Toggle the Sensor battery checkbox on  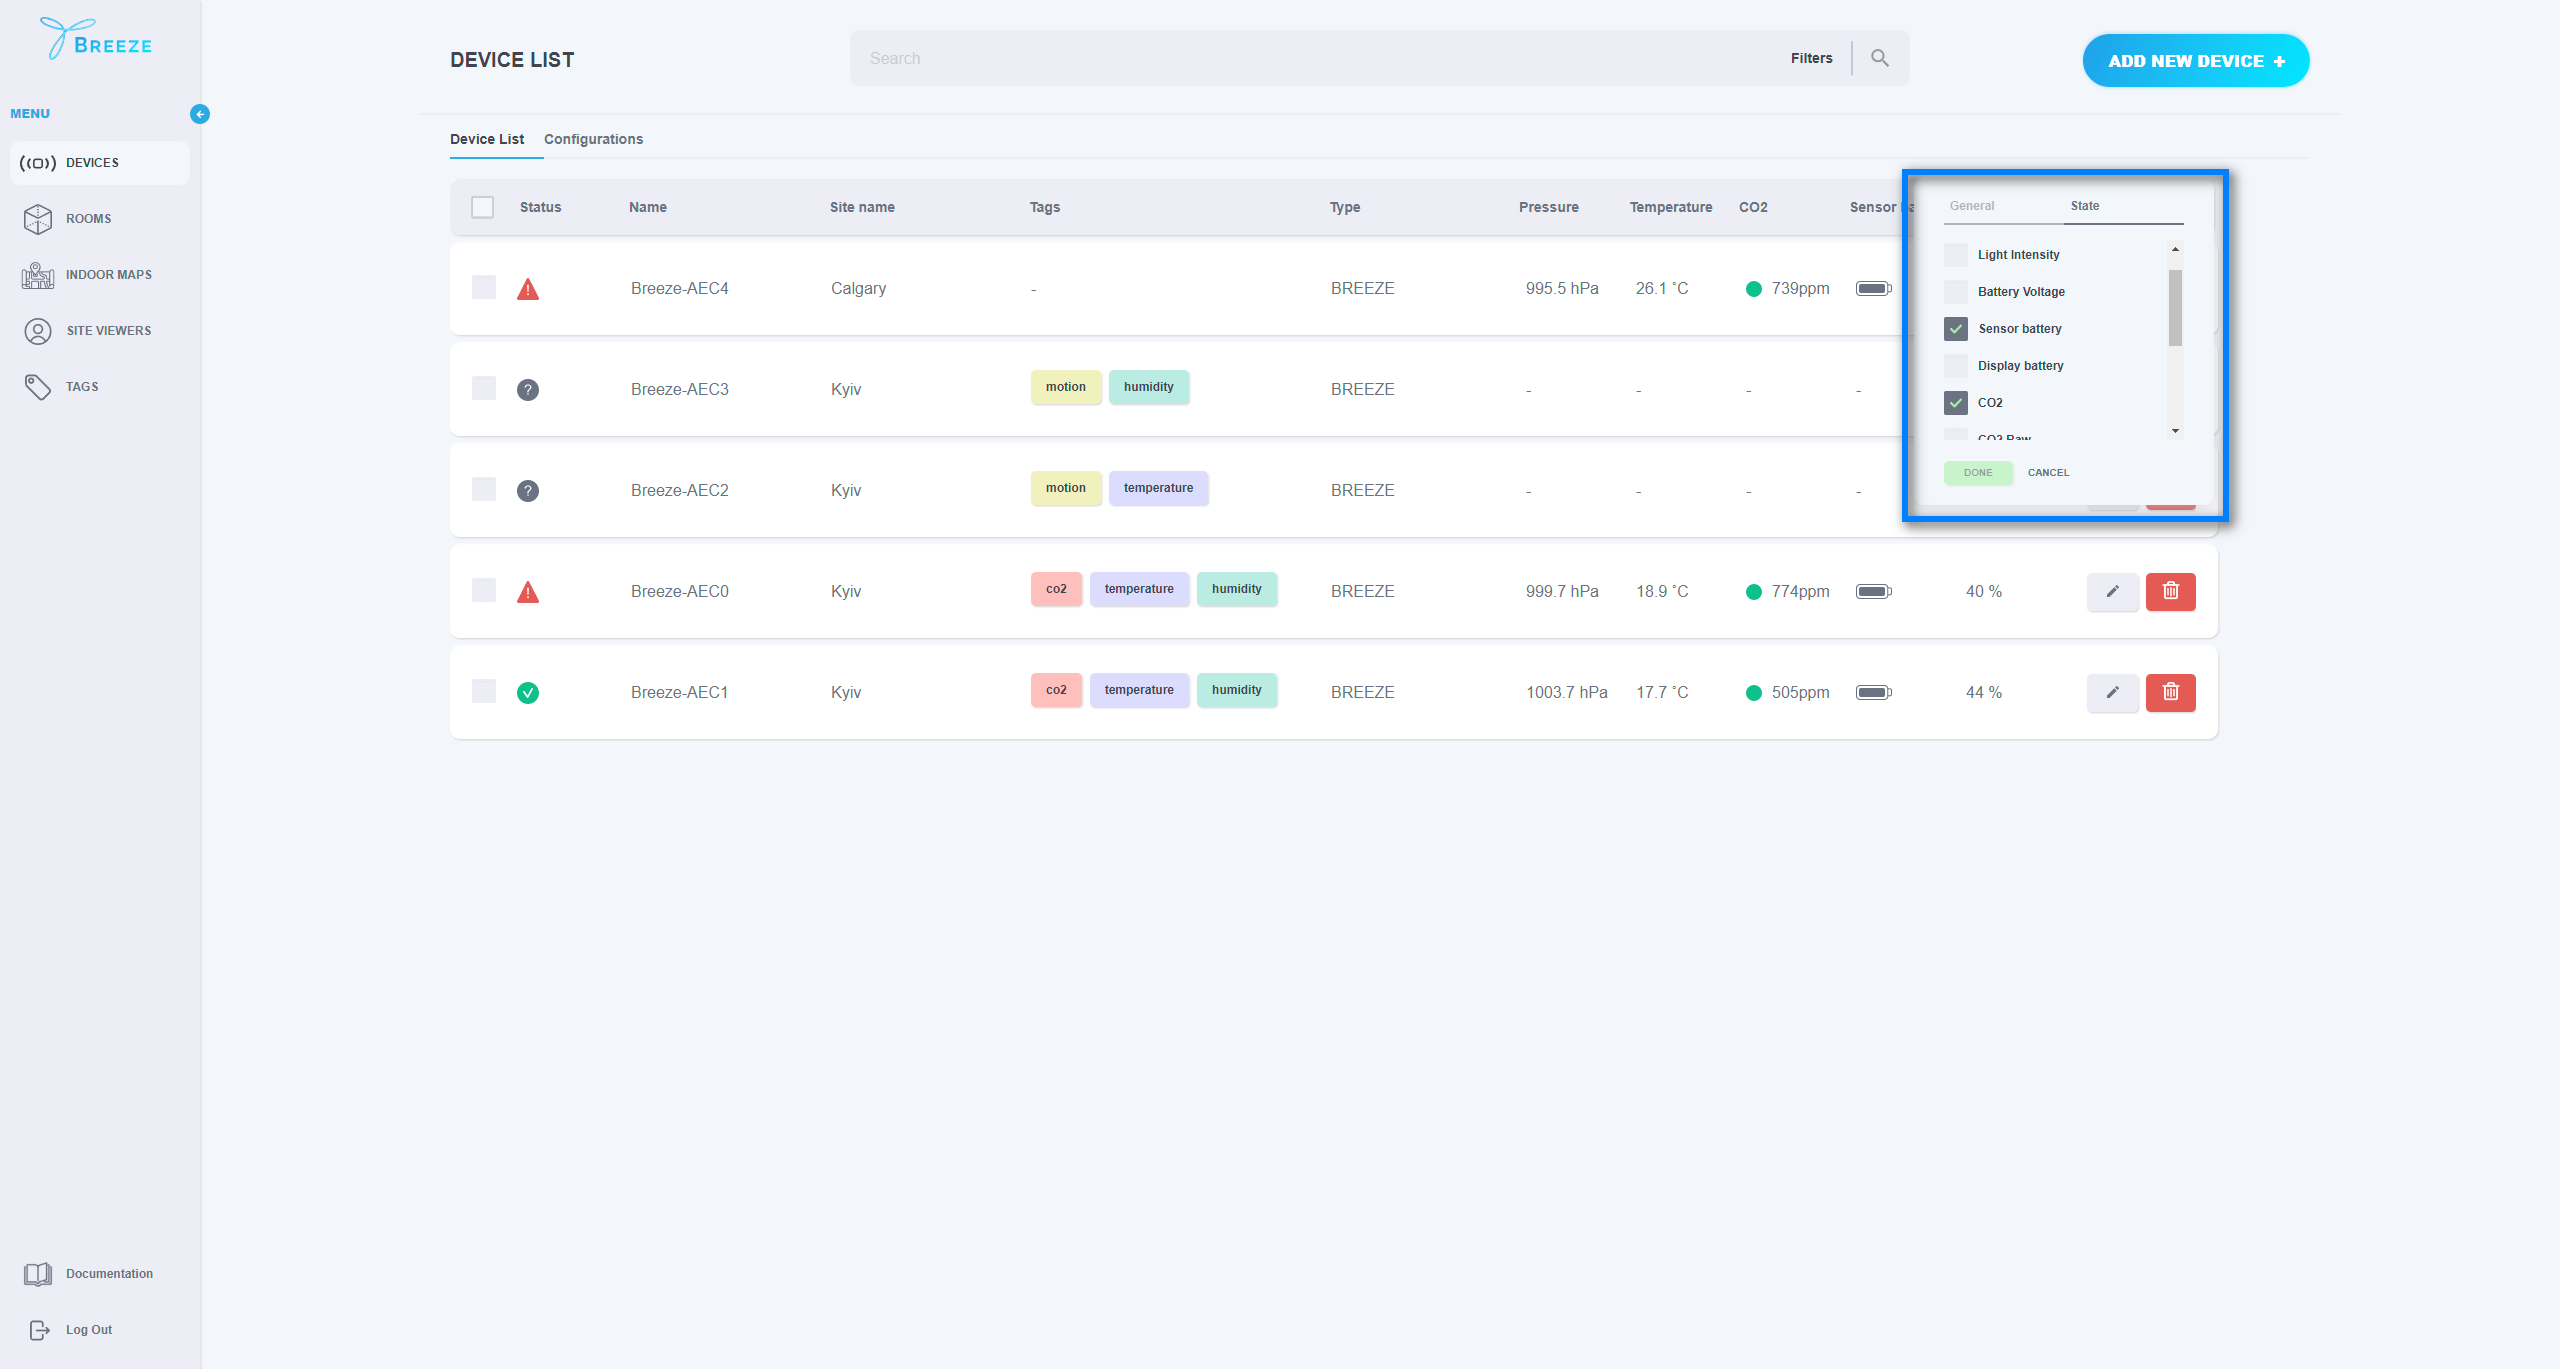tap(1956, 328)
